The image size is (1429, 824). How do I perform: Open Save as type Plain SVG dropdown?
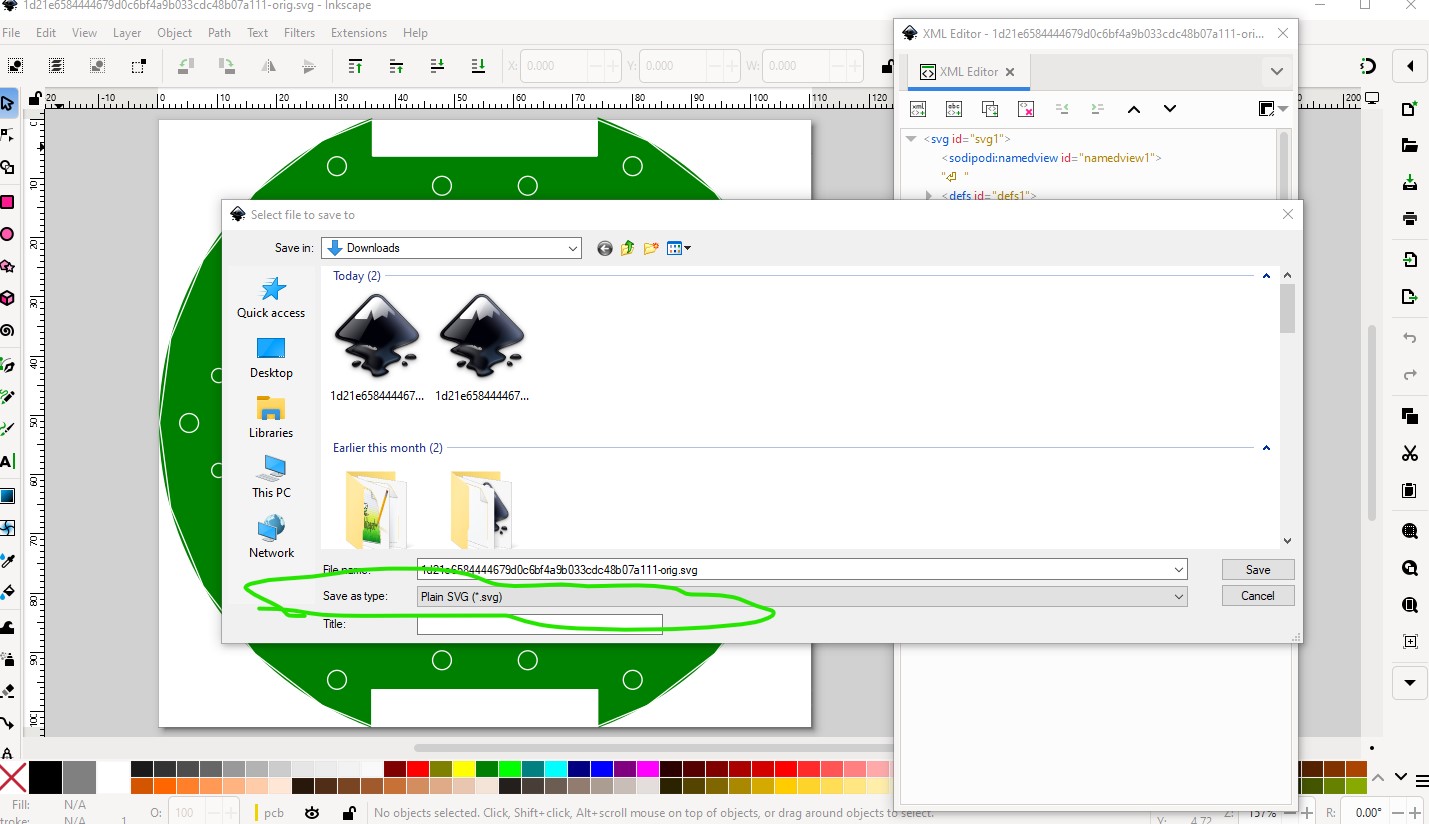[802, 596]
